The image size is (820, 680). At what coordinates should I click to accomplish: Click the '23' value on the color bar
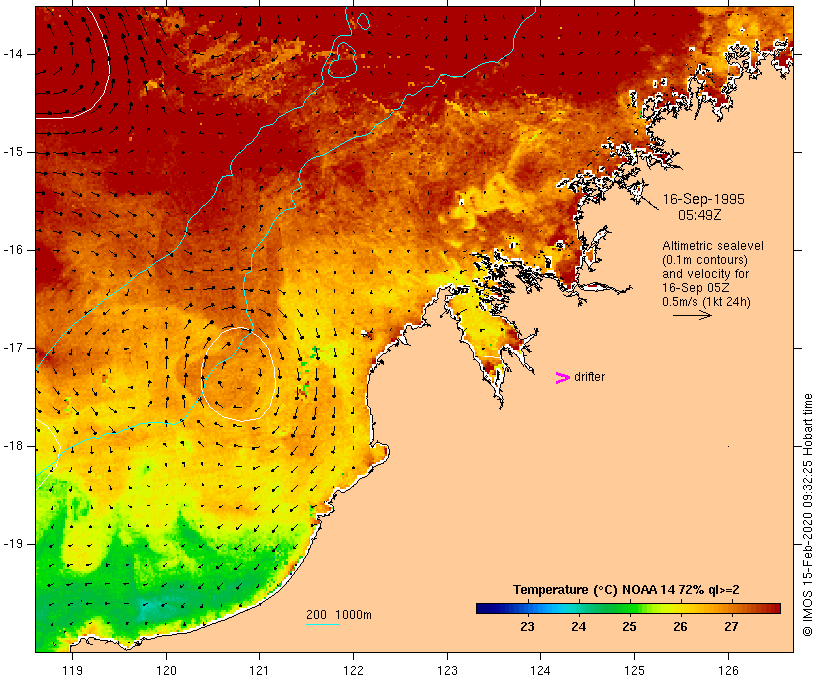[x=527, y=627]
